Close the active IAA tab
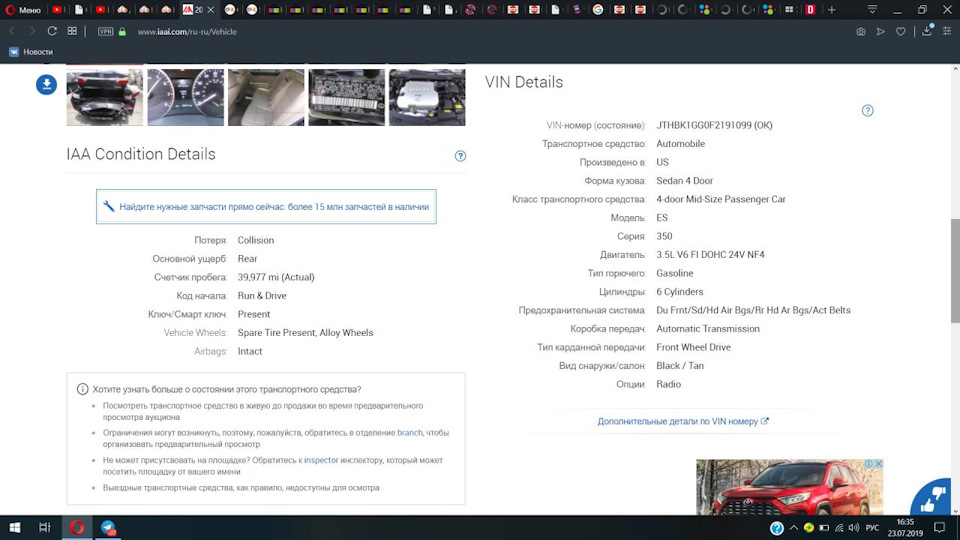The image size is (960, 540). pyautogui.click(x=211, y=10)
